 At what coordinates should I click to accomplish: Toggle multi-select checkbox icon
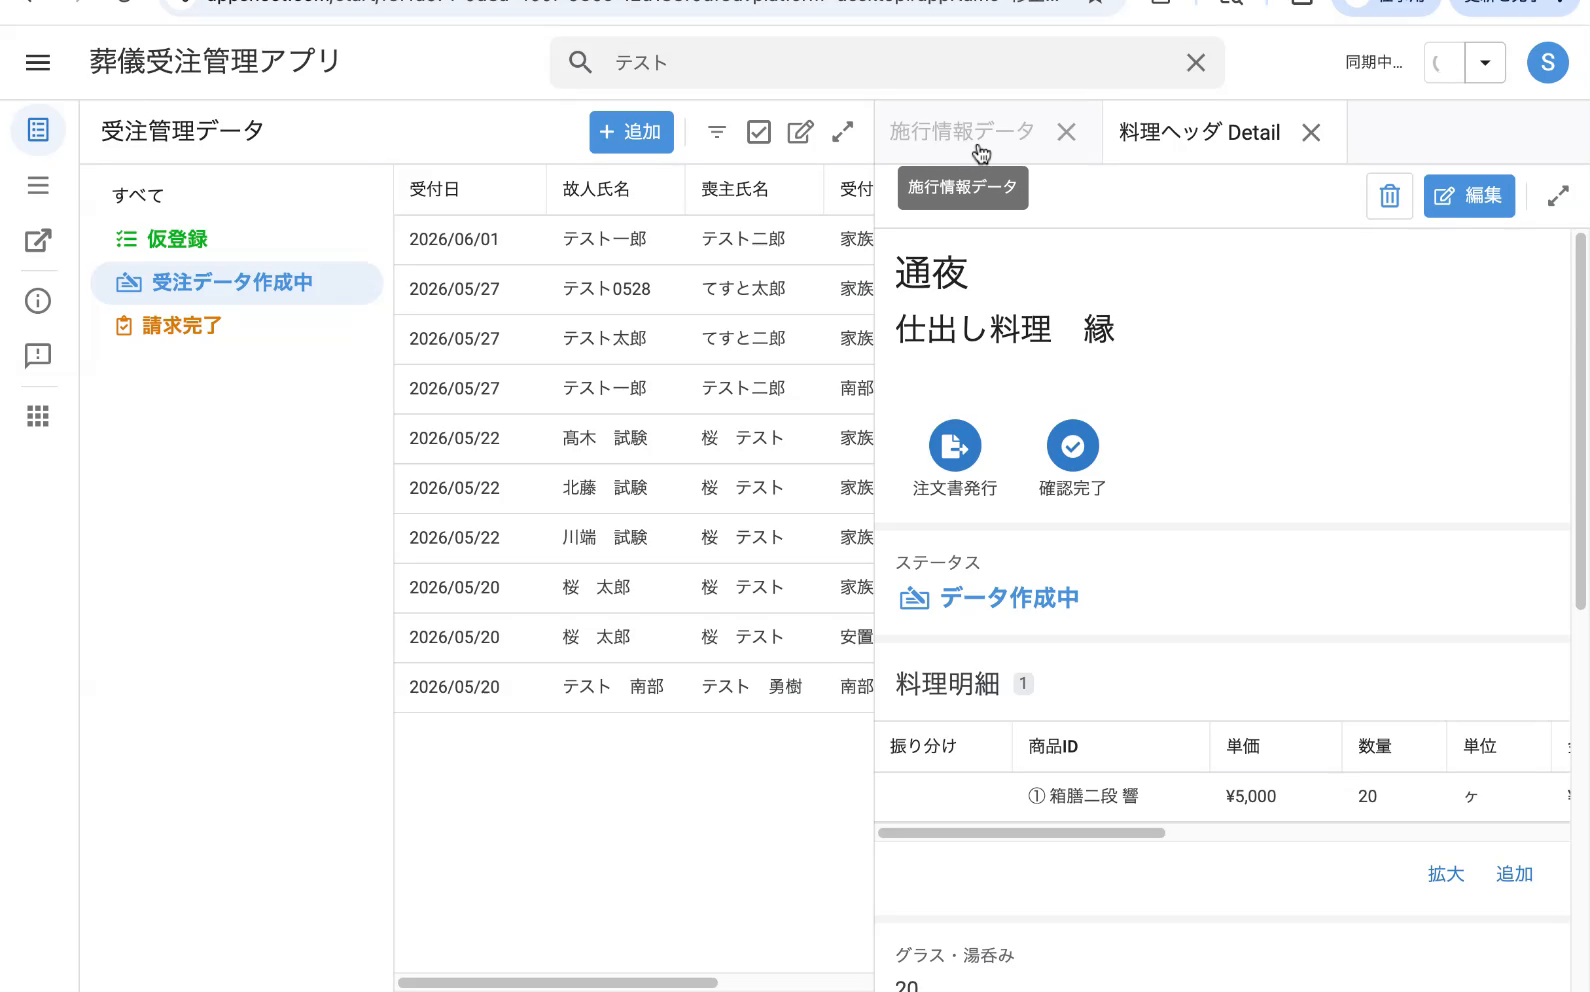[x=759, y=132]
